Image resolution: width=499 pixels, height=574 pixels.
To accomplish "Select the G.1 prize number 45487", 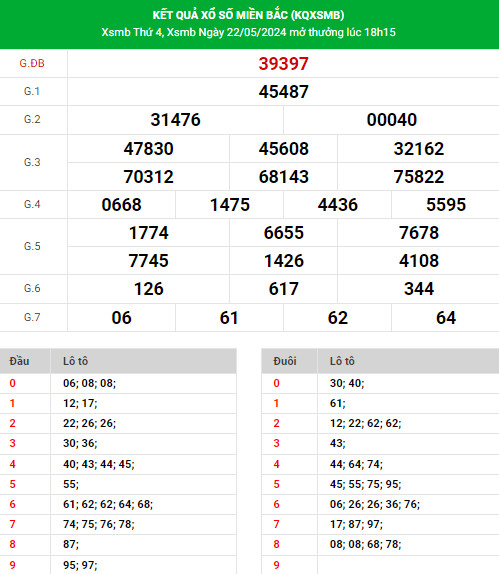I will click(283, 92).
